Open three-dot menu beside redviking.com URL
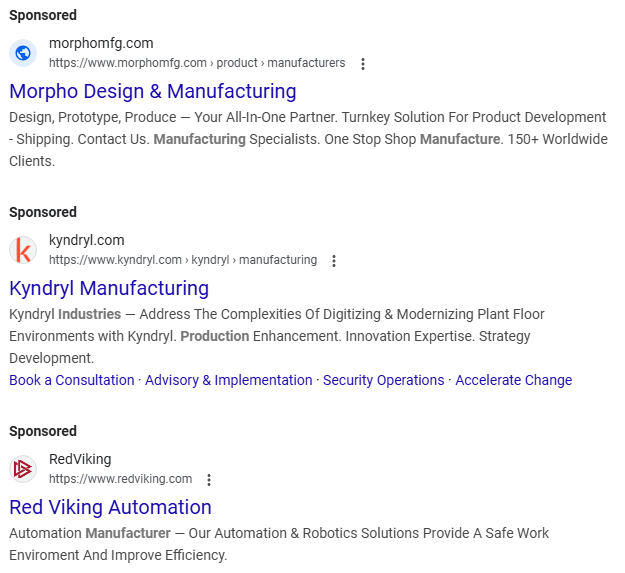The image size is (625, 573). point(209,480)
